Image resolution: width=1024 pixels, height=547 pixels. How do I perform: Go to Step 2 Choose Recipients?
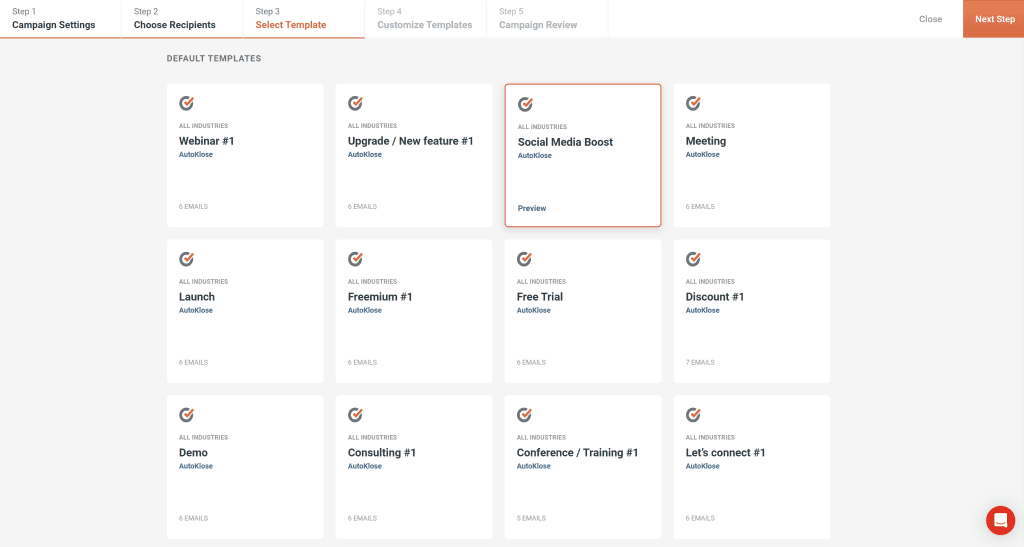(x=182, y=19)
